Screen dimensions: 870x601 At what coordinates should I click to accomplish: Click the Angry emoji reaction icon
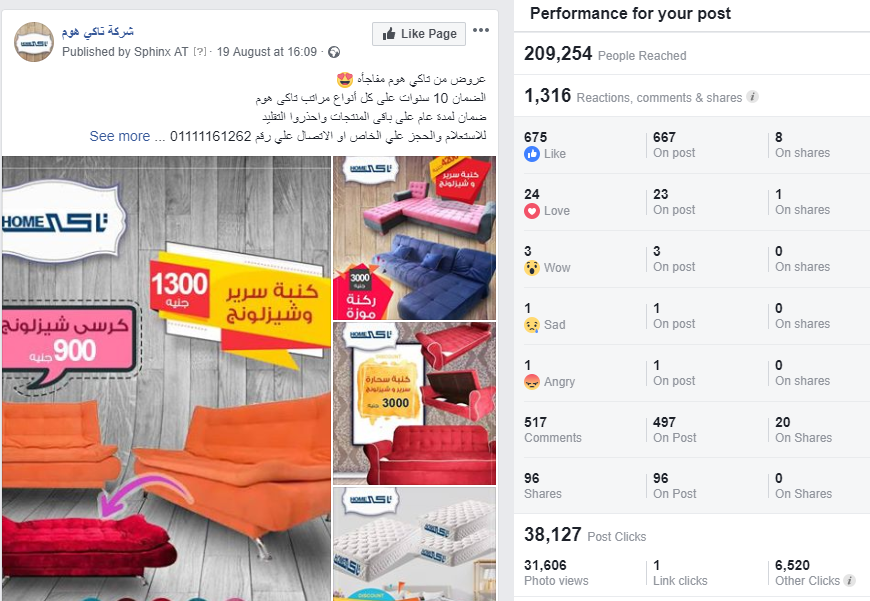tap(532, 382)
